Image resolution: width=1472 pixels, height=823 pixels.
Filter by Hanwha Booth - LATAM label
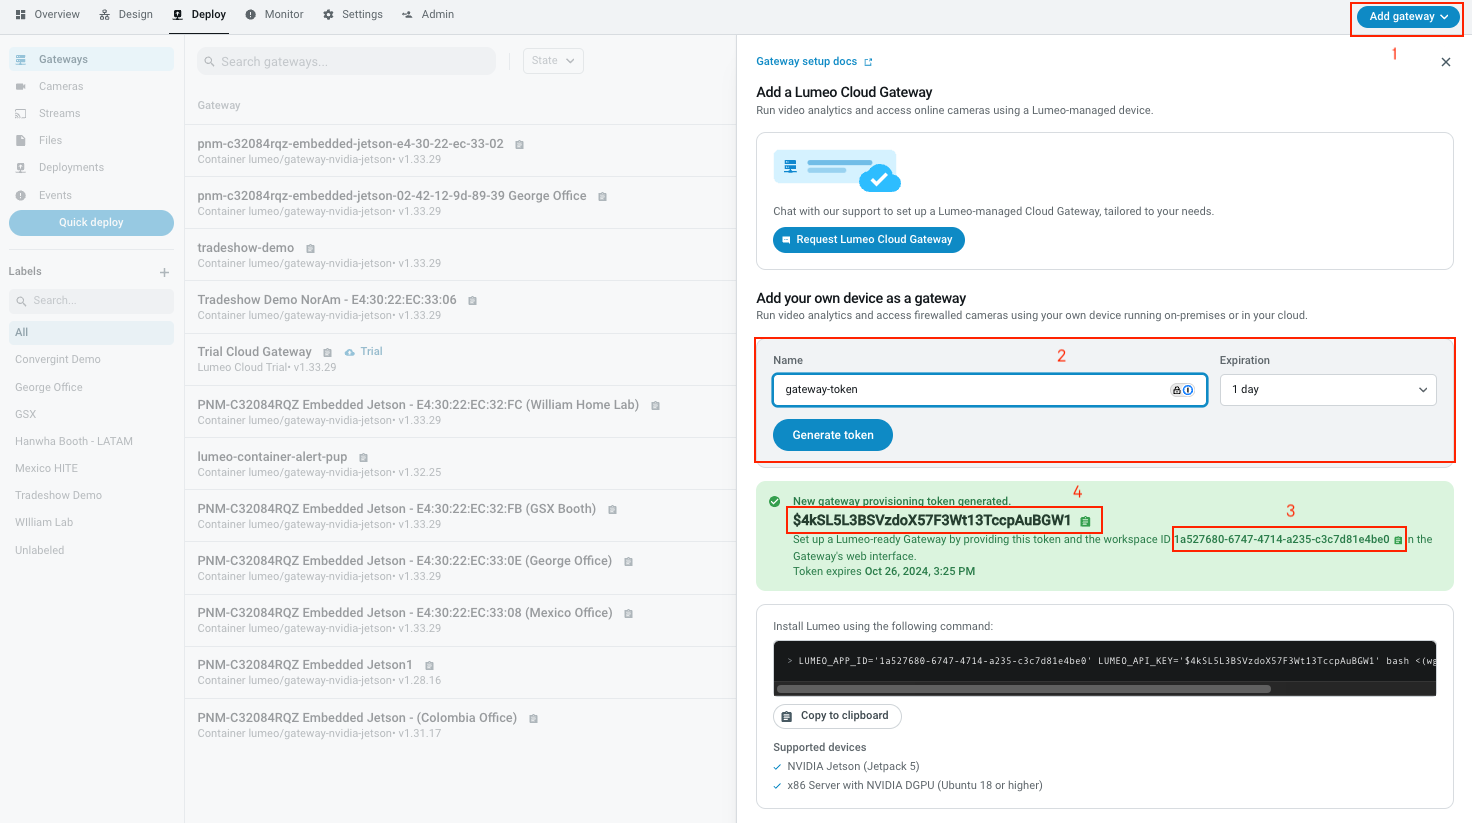pyautogui.click(x=74, y=442)
